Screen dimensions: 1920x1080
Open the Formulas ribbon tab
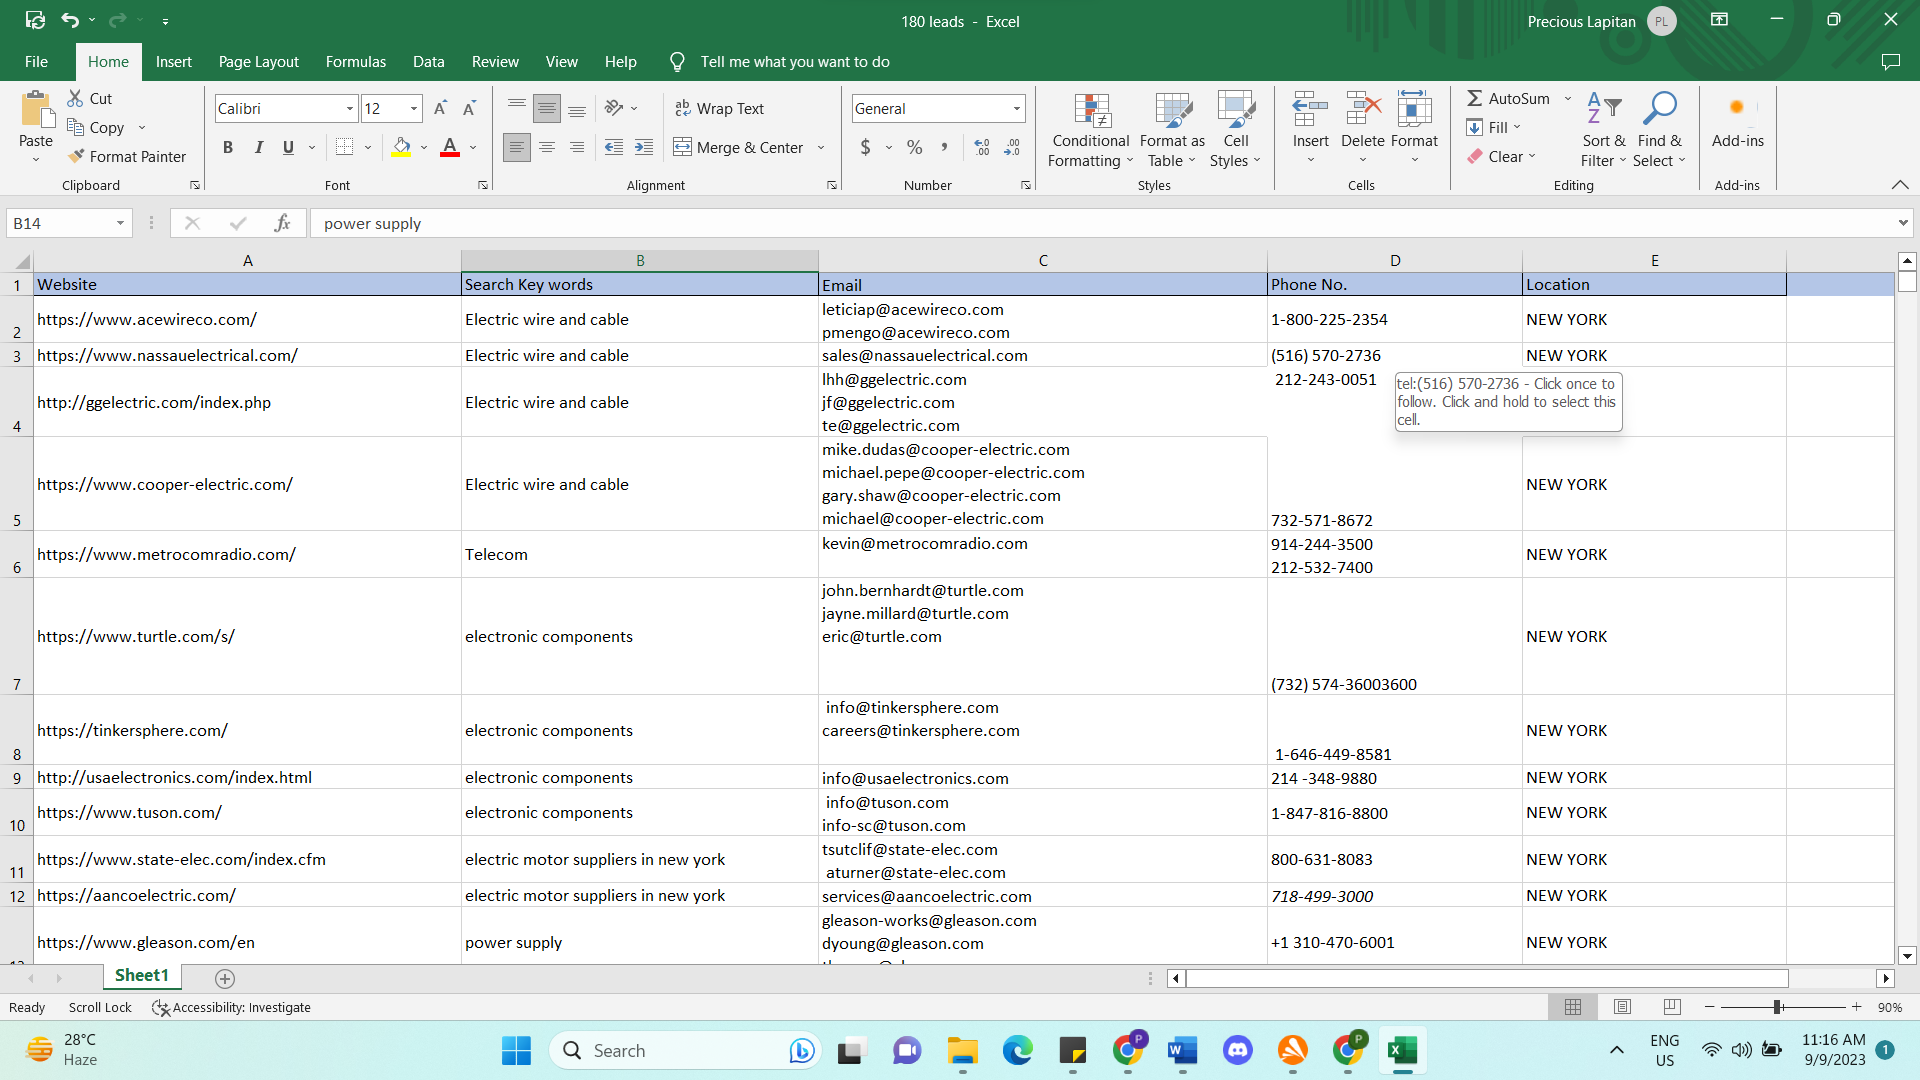click(x=355, y=61)
